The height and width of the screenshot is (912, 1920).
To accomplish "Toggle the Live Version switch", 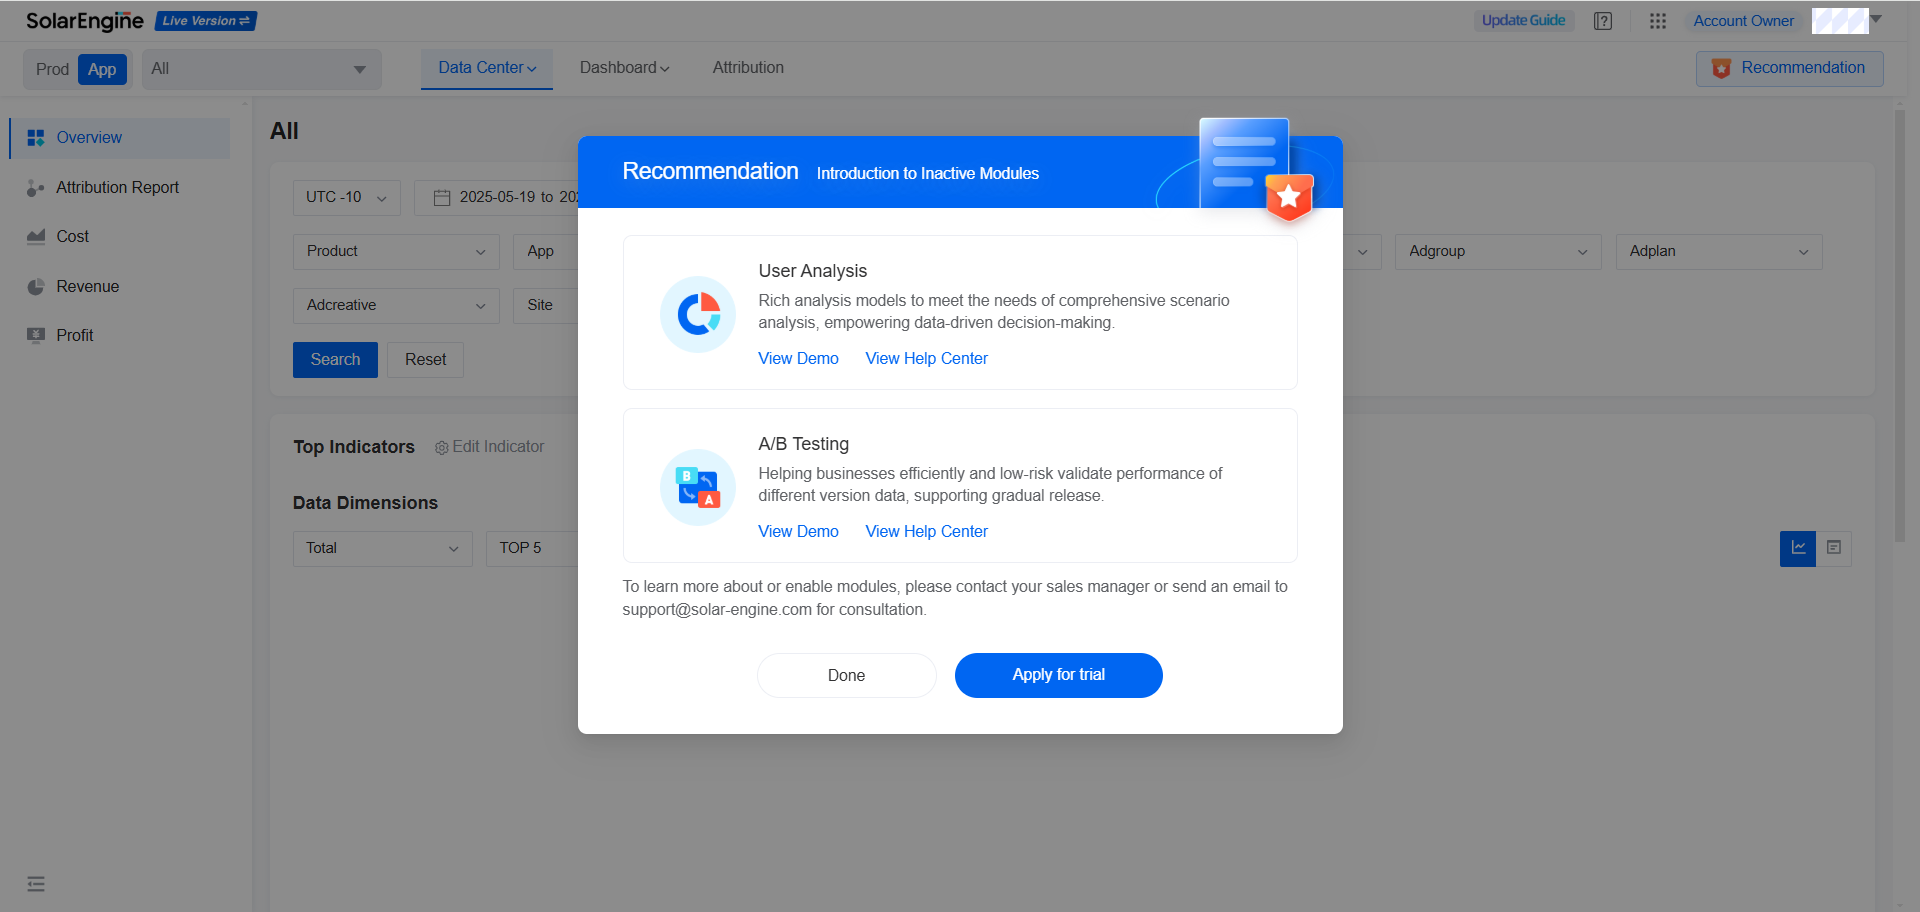I will [205, 20].
